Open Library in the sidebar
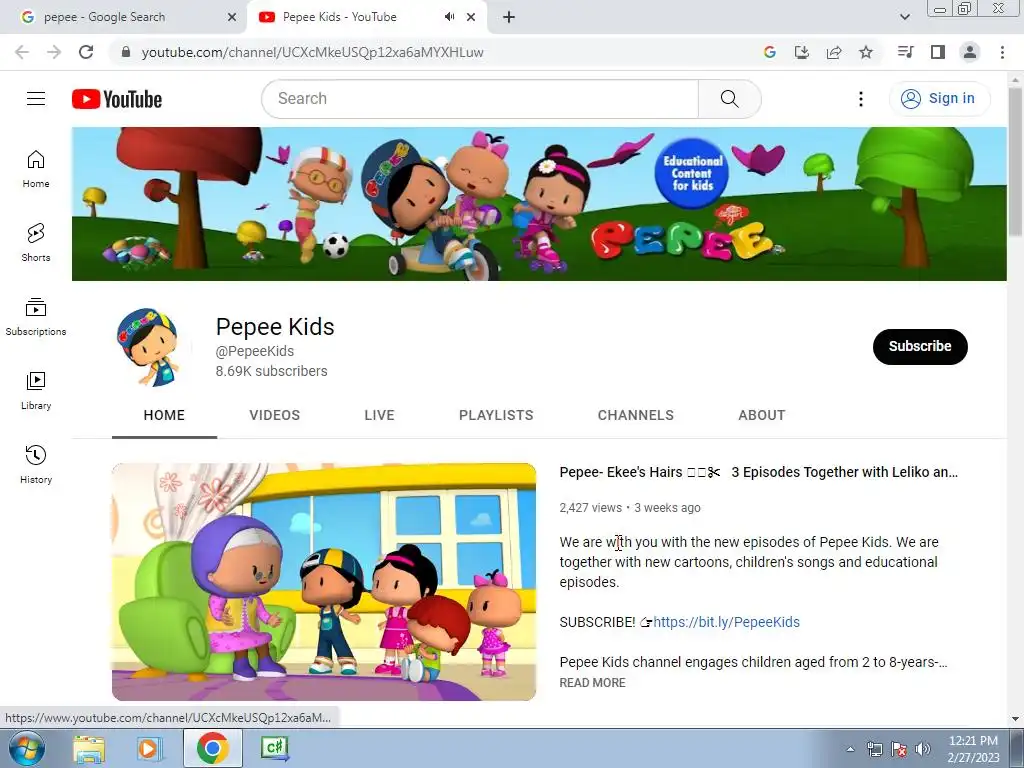1024x768 pixels. 36,391
